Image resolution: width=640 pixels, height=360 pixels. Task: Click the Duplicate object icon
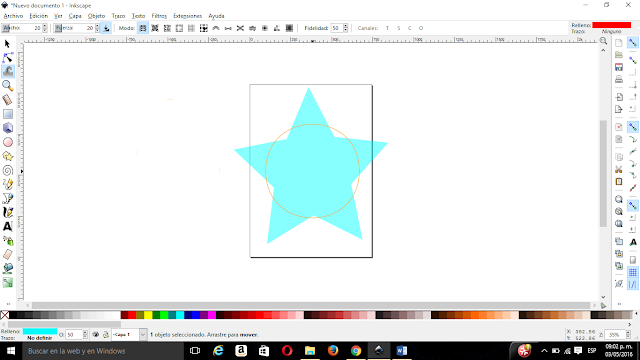coord(619,241)
